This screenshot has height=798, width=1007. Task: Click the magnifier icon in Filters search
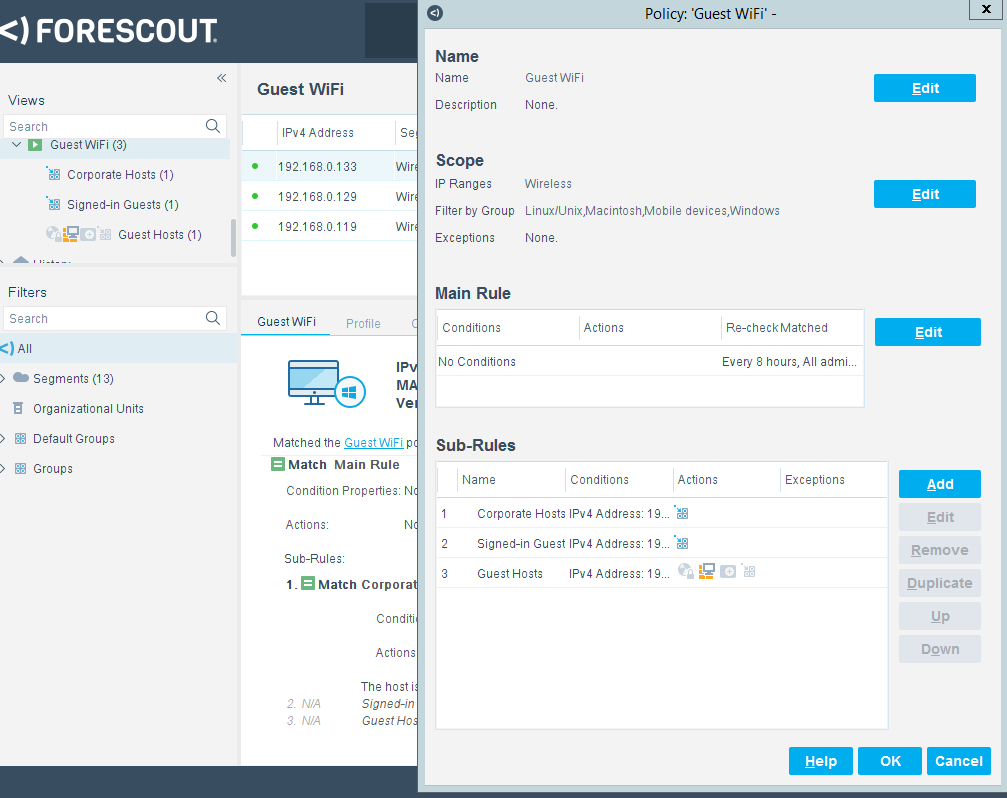tap(213, 318)
